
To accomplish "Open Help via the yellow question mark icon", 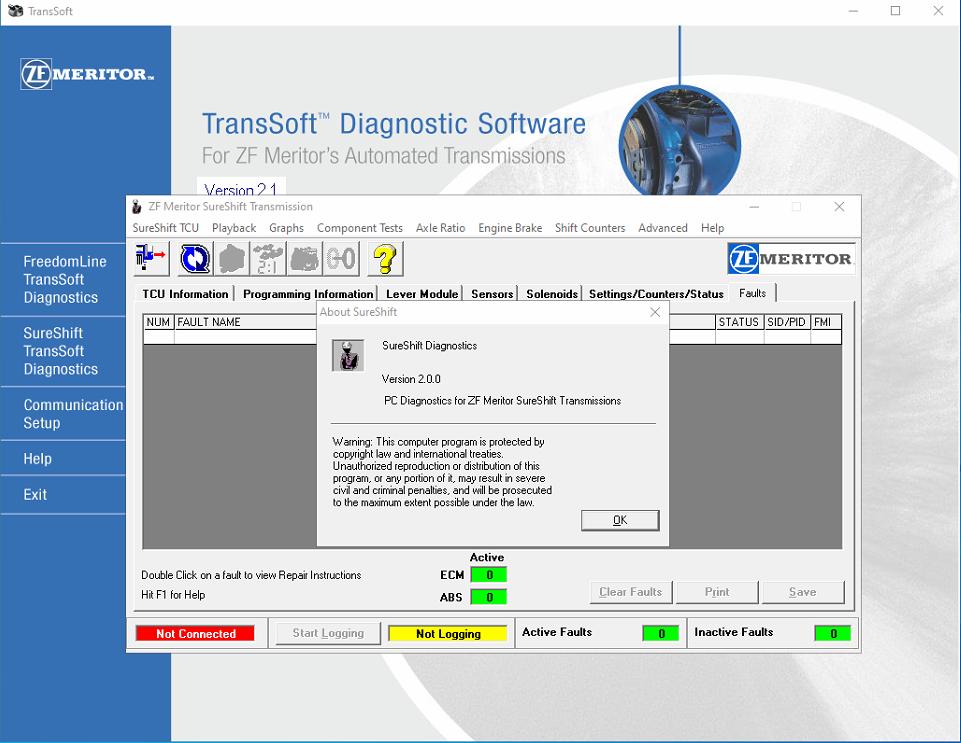I will (385, 259).
